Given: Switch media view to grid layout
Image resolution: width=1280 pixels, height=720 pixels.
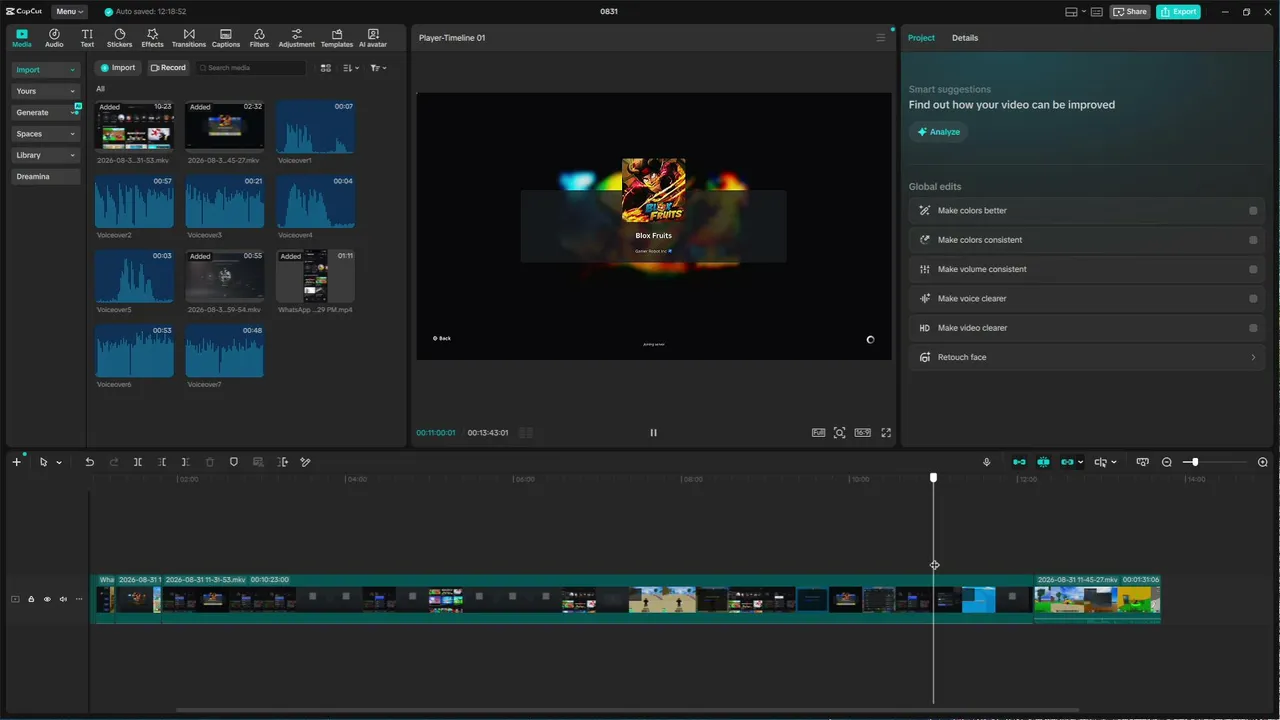Looking at the screenshot, I should coord(326,68).
